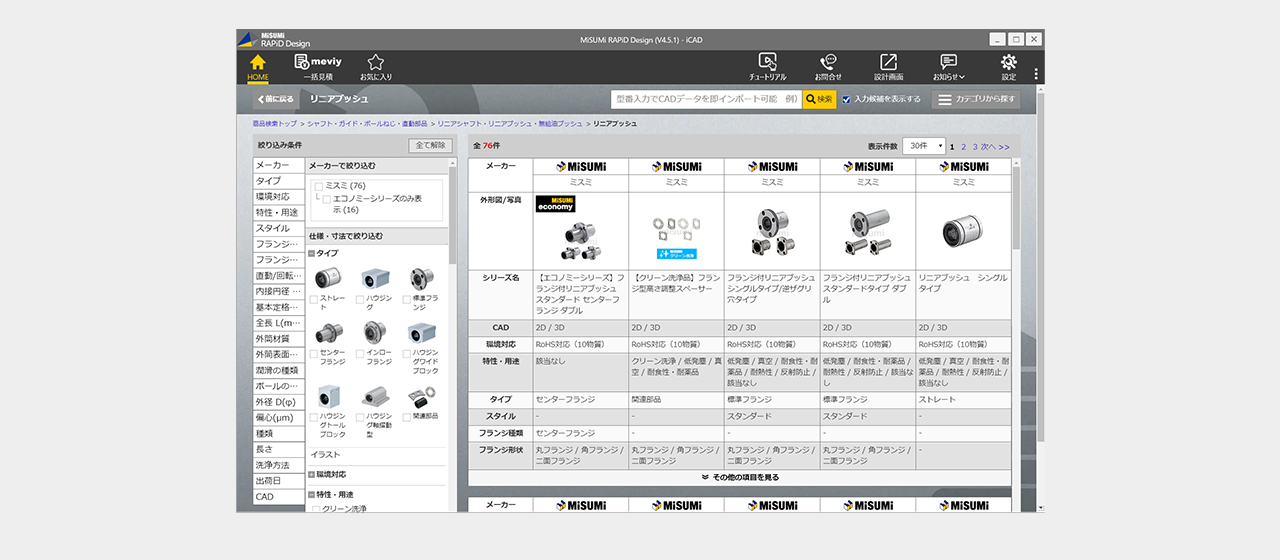The width and height of the screenshot is (1280, 560).
Task: Toggle 入力候補を表示する checkbox
Action: pos(847,100)
